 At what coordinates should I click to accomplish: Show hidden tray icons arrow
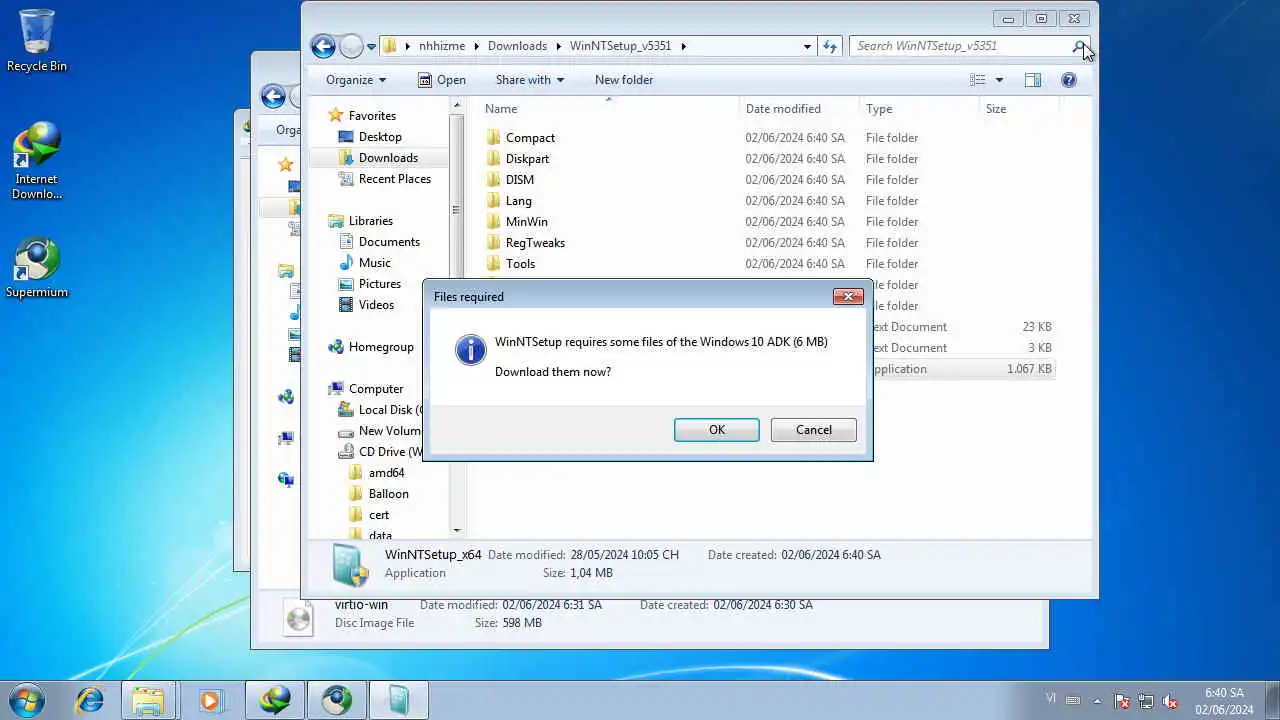(x=1098, y=701)
